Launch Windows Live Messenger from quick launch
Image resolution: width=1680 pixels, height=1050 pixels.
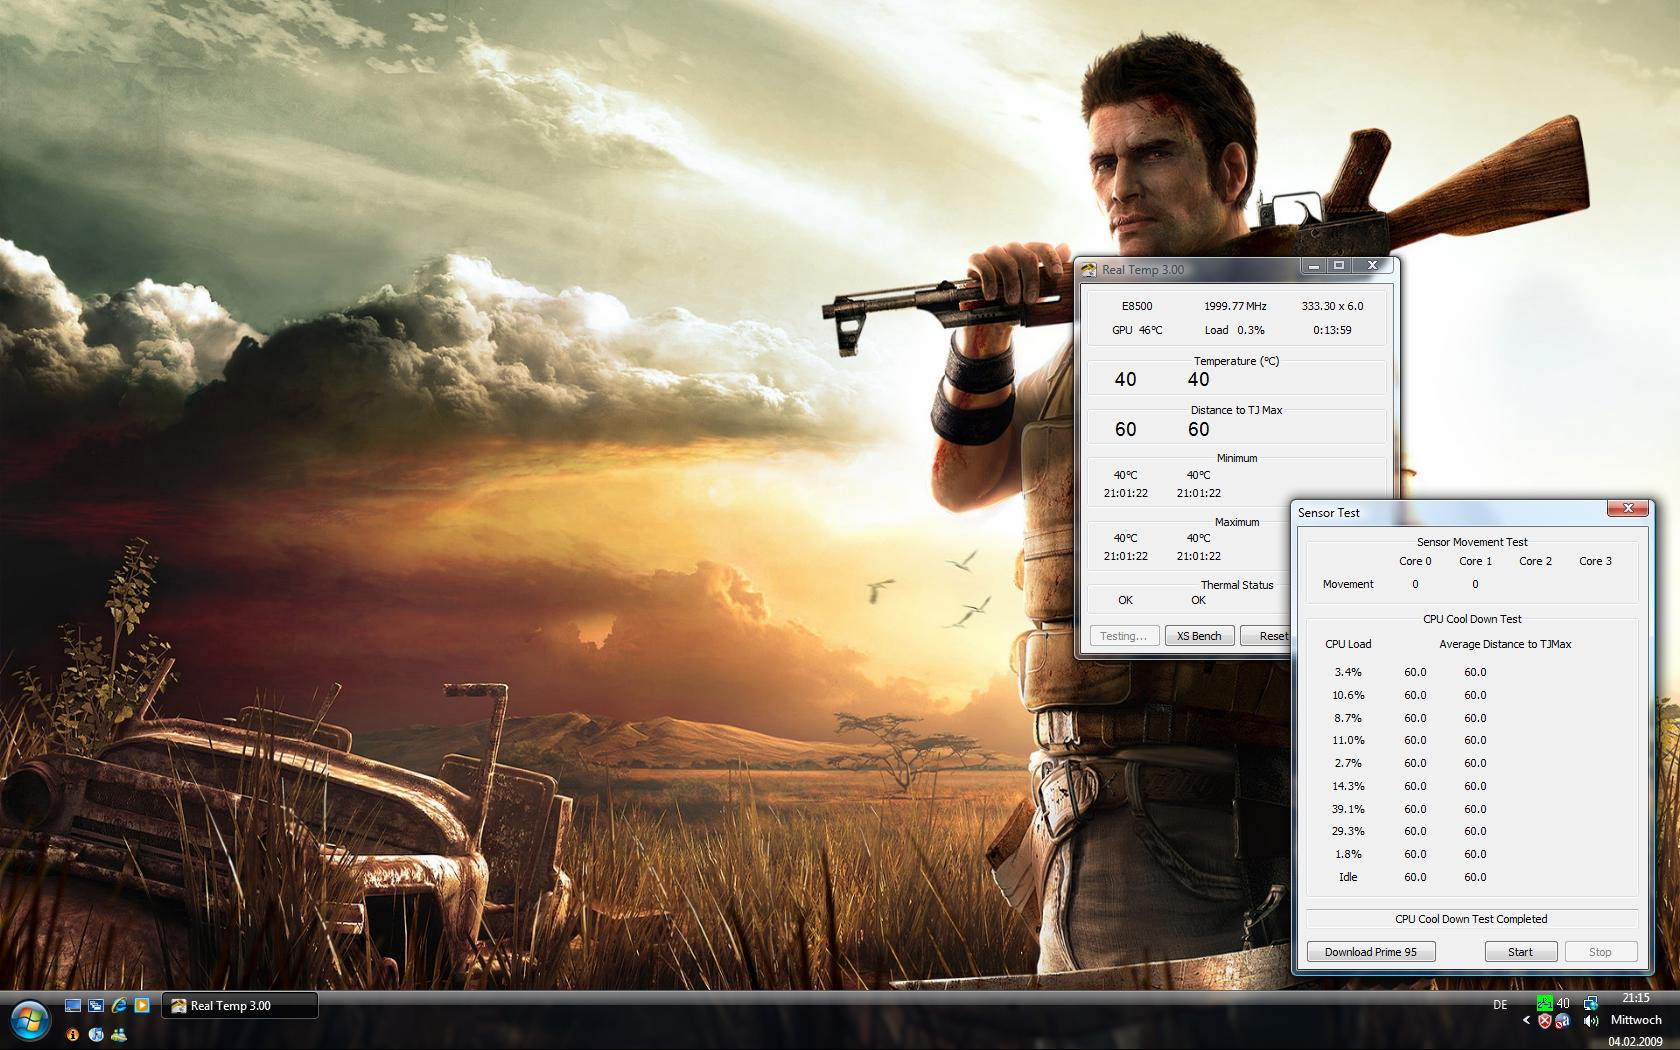point(119,1035)
